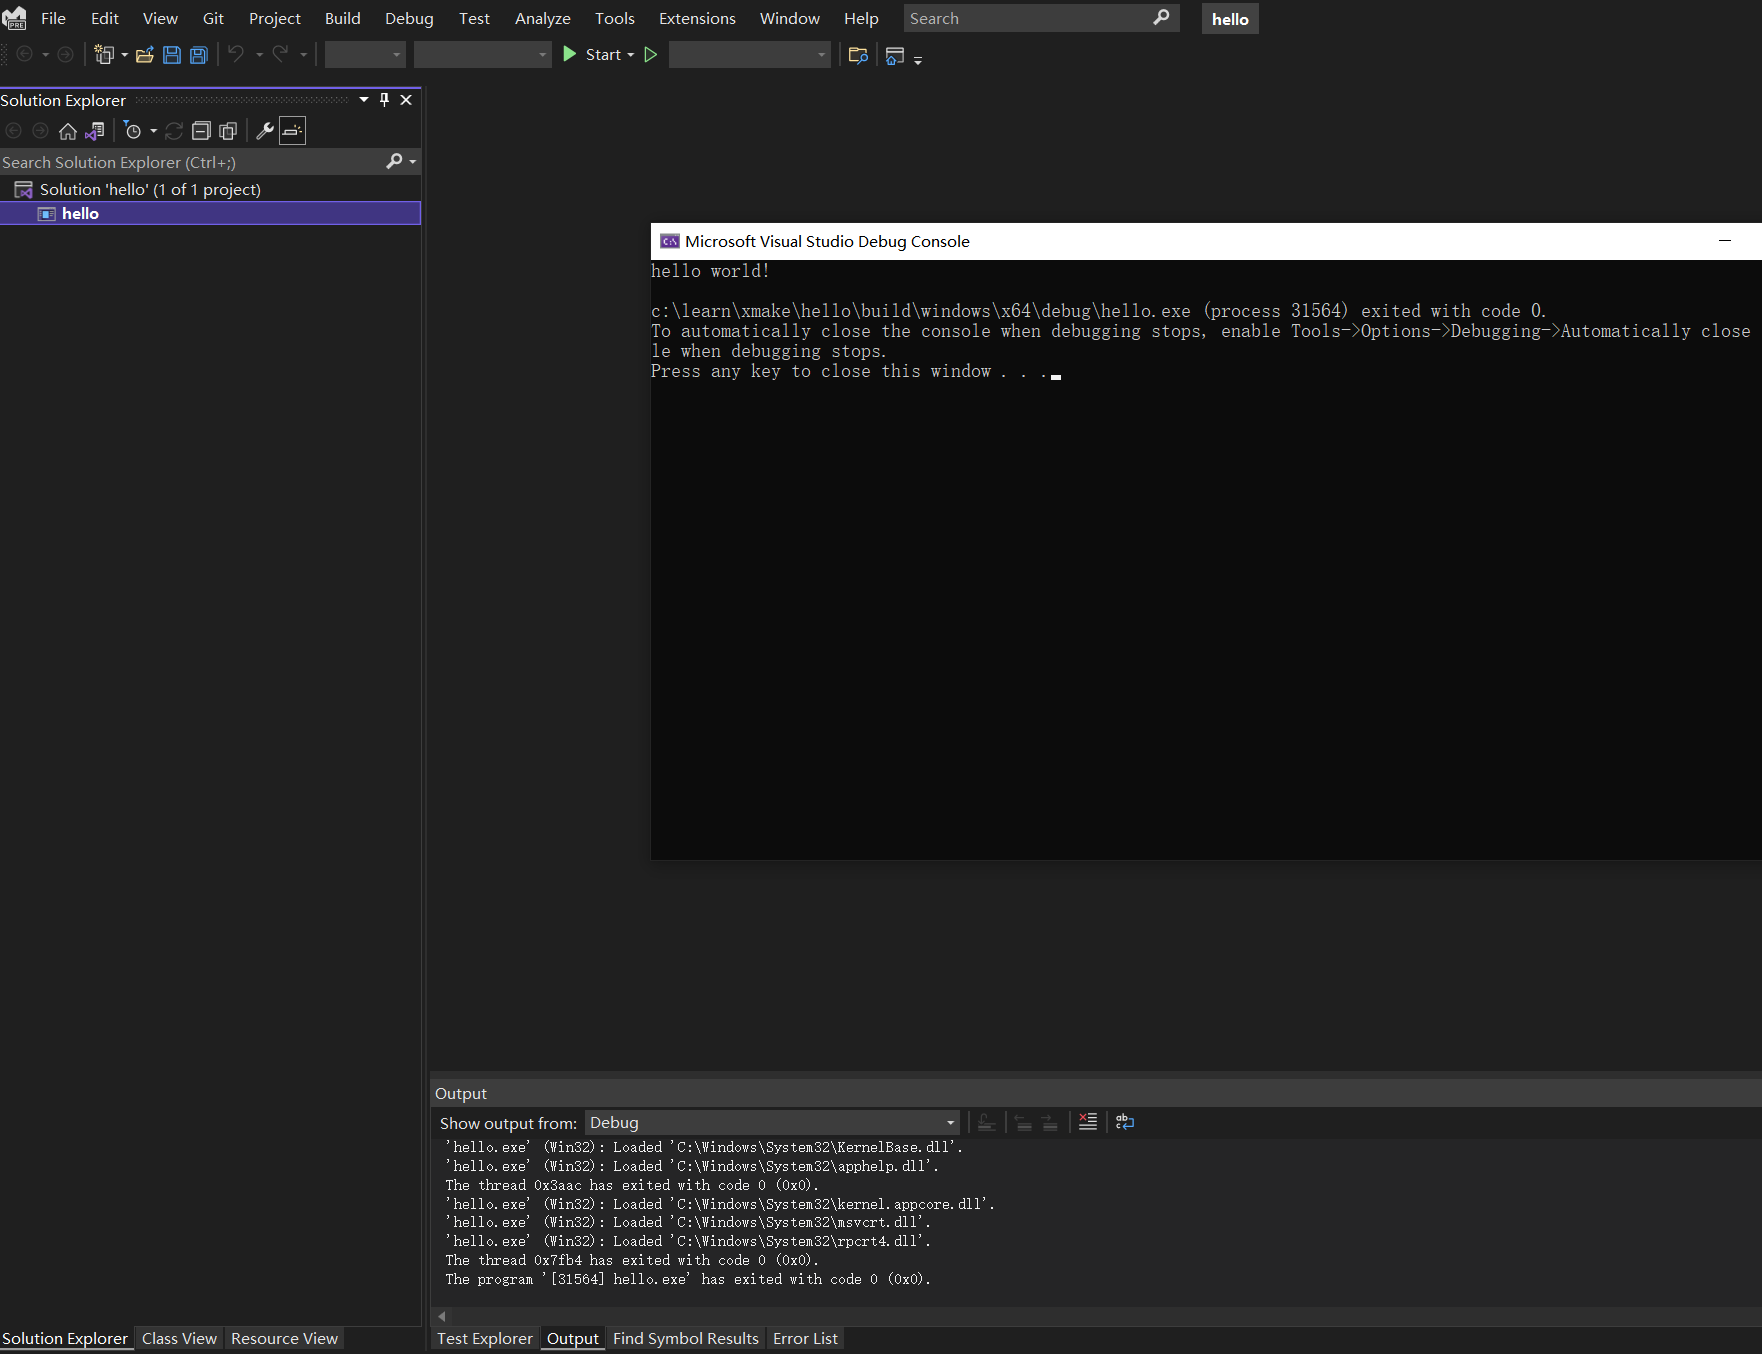Minimize the Debug Console window

tap(1725, 241)
